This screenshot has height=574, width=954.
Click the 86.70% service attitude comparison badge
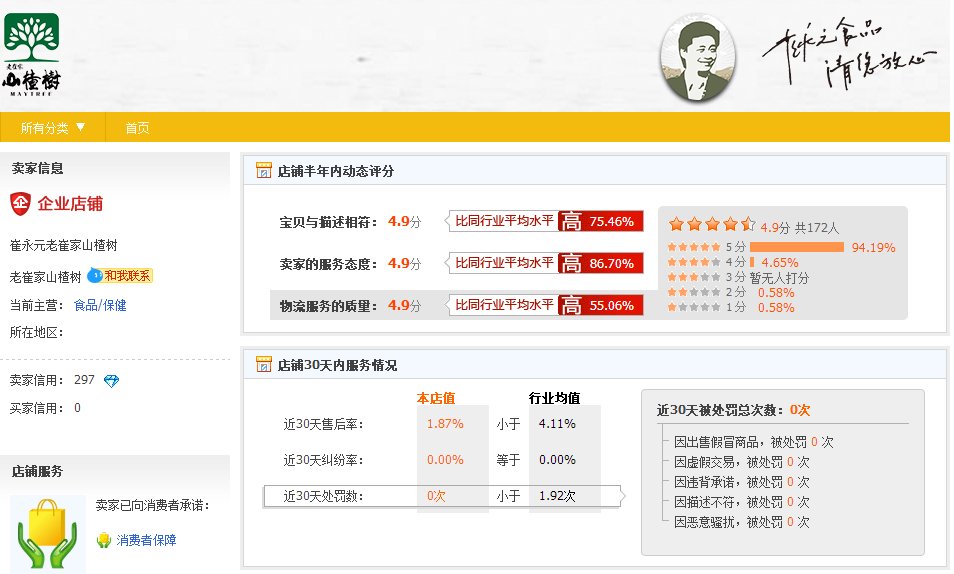pos(600,263)
